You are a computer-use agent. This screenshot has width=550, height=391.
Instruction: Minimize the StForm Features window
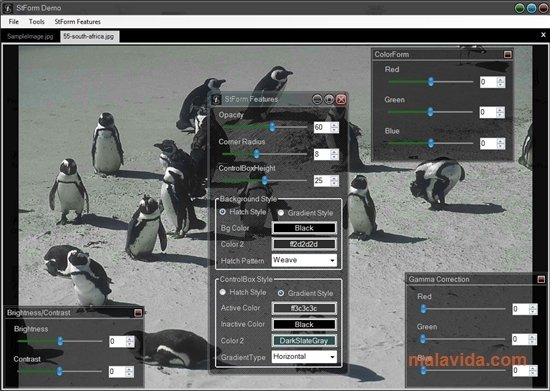coord(317,100)
